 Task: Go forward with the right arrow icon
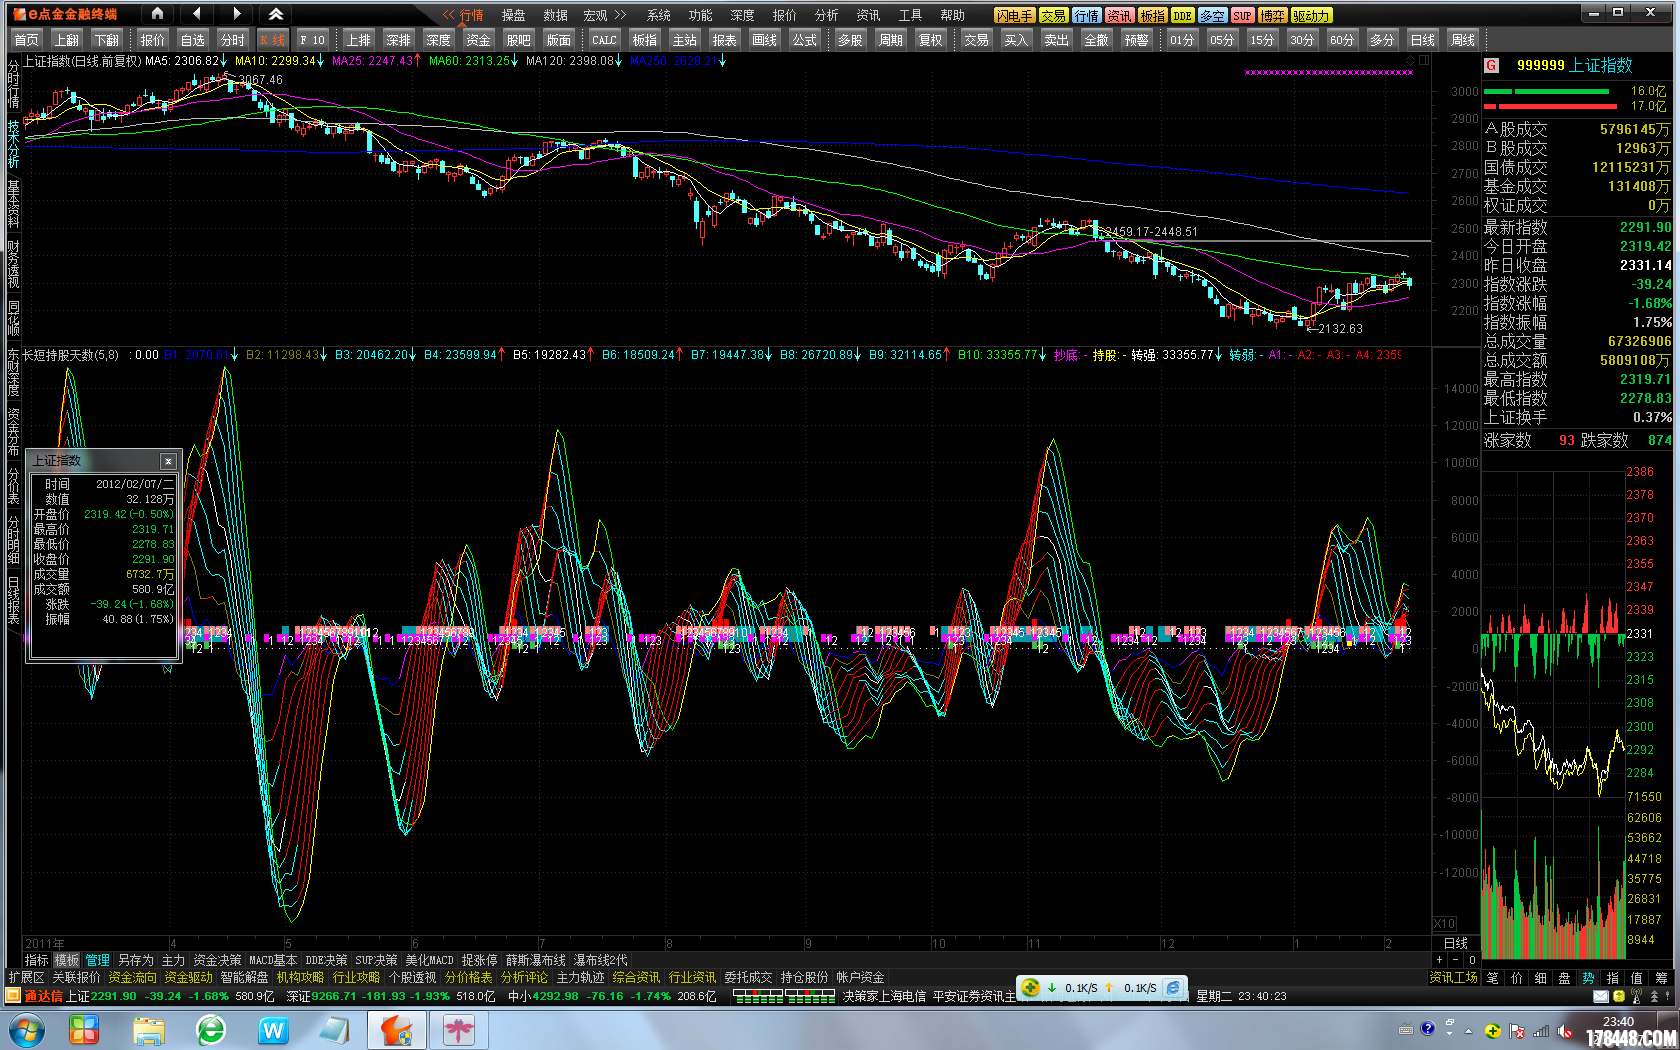(x=236, y=14)
